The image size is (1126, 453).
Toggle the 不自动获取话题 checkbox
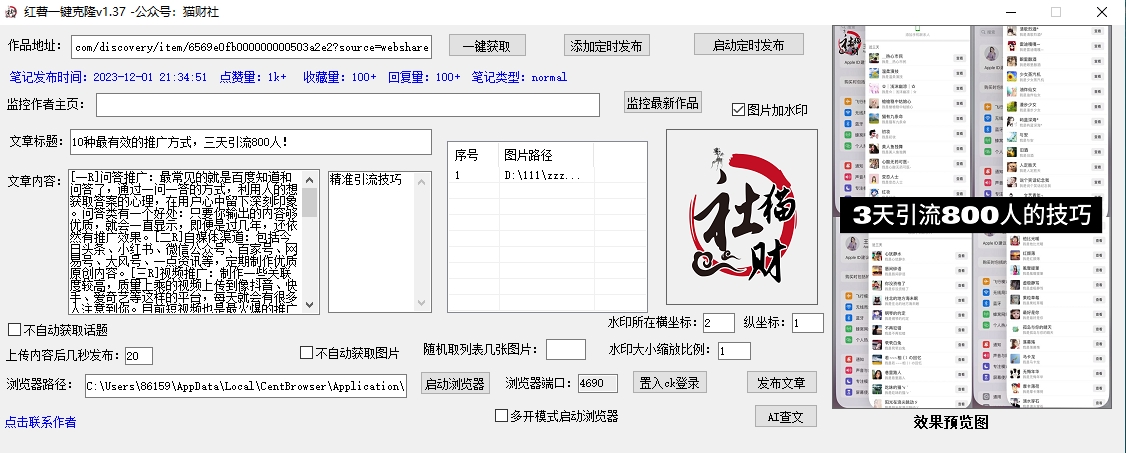[15, 330]
